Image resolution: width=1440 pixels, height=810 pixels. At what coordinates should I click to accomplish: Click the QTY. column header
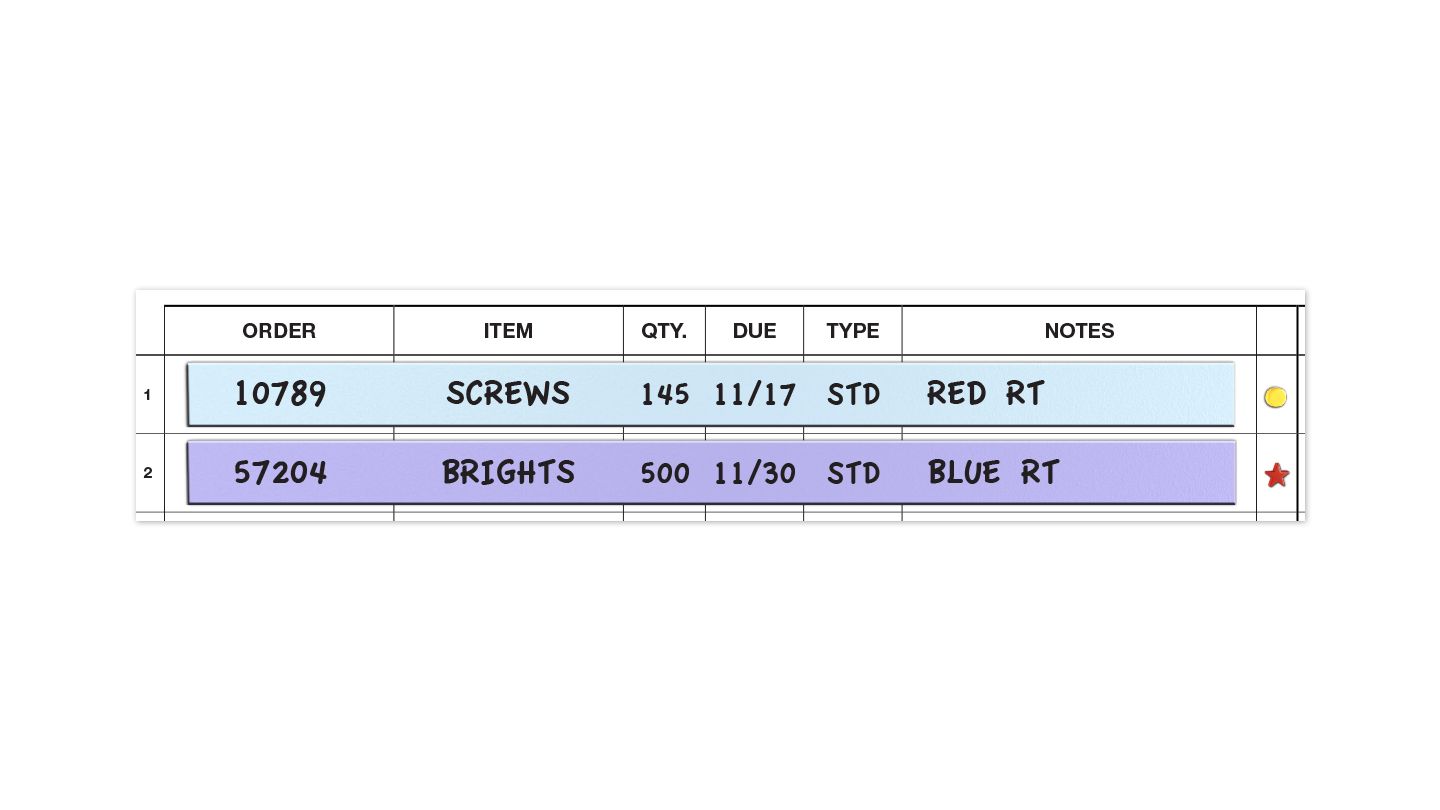coord(664,331)
